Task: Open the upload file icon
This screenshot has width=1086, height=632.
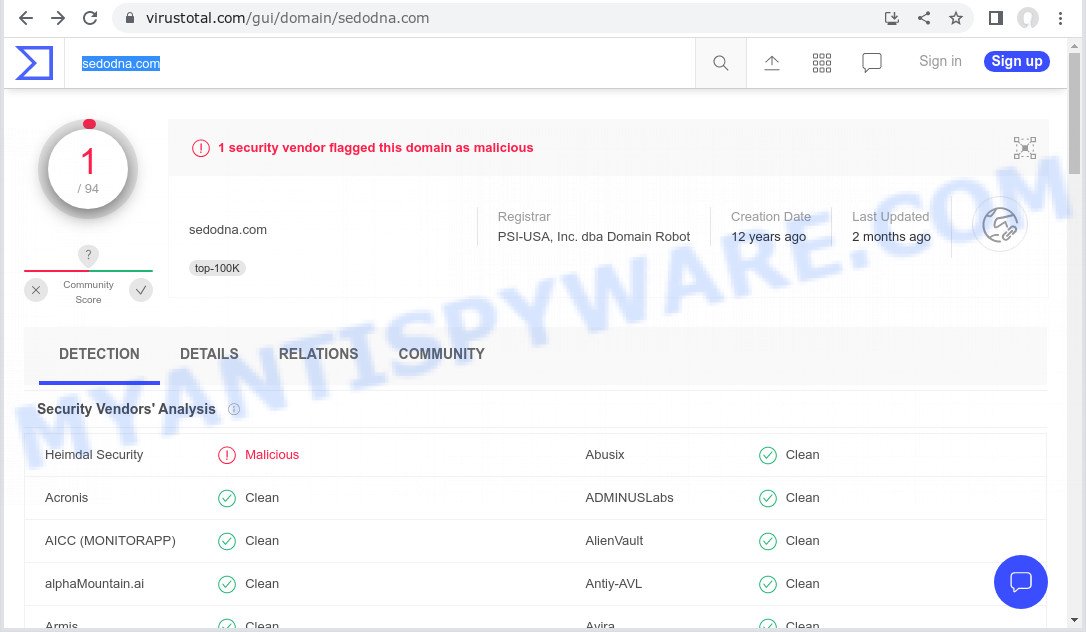Action: [772, 63]
